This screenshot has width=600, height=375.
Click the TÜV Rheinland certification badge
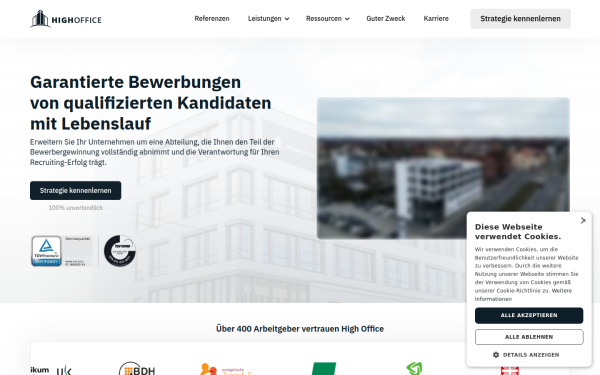[62, 251]
